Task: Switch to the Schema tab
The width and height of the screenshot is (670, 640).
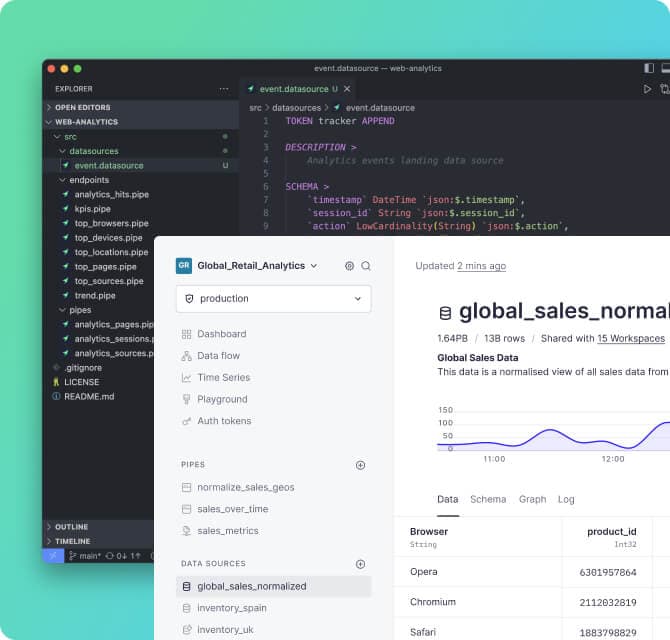Action: [488, 499]
